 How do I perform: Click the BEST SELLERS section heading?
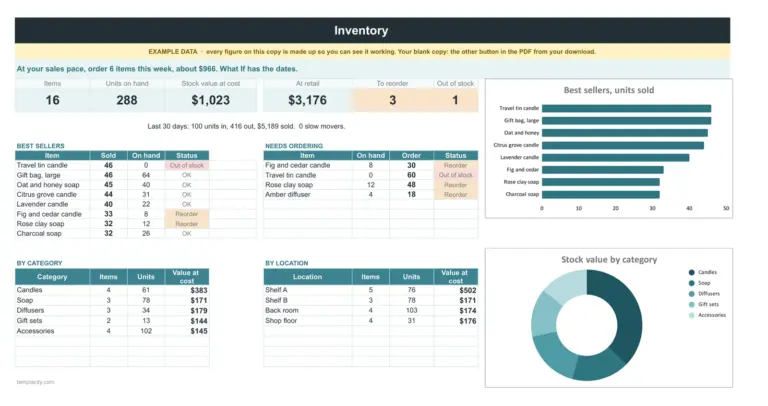click(40, 146)
